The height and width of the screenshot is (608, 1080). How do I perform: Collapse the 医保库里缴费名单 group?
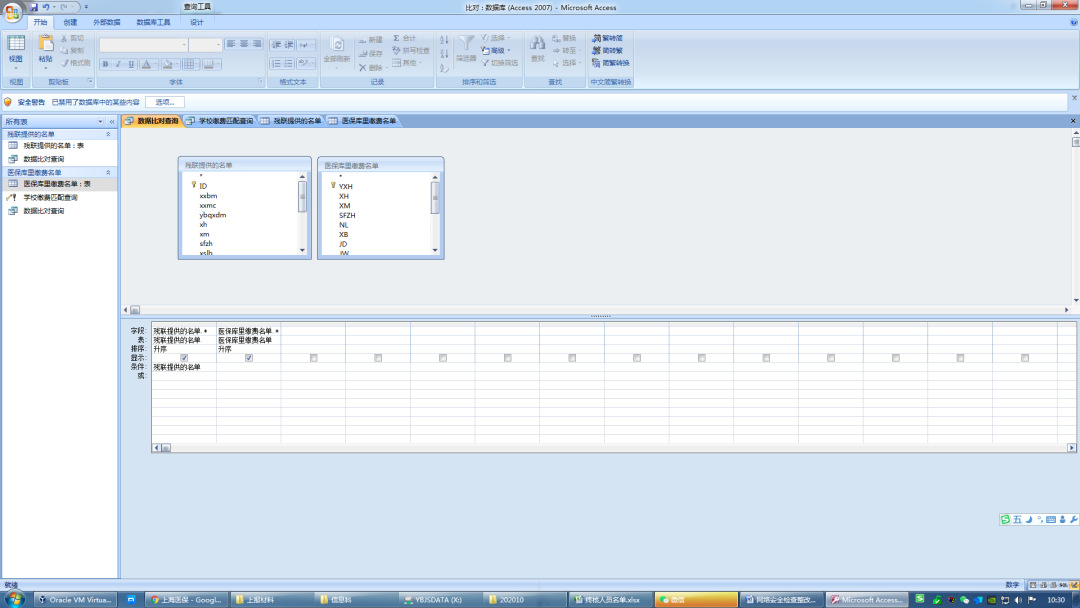pos(108,172)
